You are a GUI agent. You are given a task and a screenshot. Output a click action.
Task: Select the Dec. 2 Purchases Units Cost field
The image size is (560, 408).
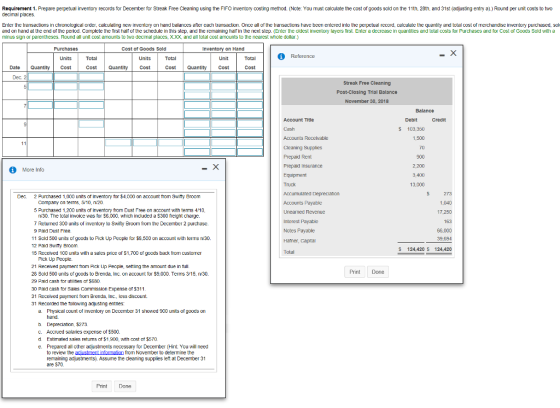66,77
